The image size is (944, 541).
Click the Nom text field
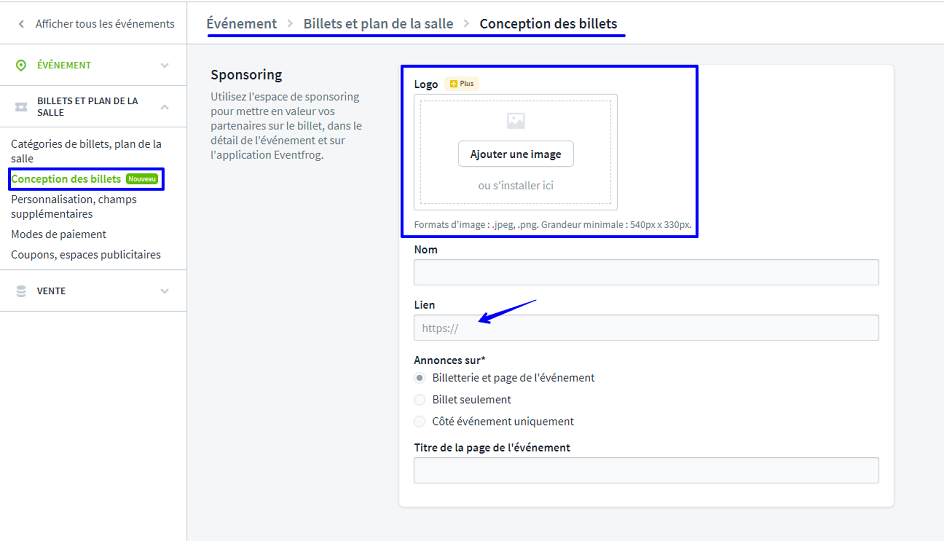[646, 272]
